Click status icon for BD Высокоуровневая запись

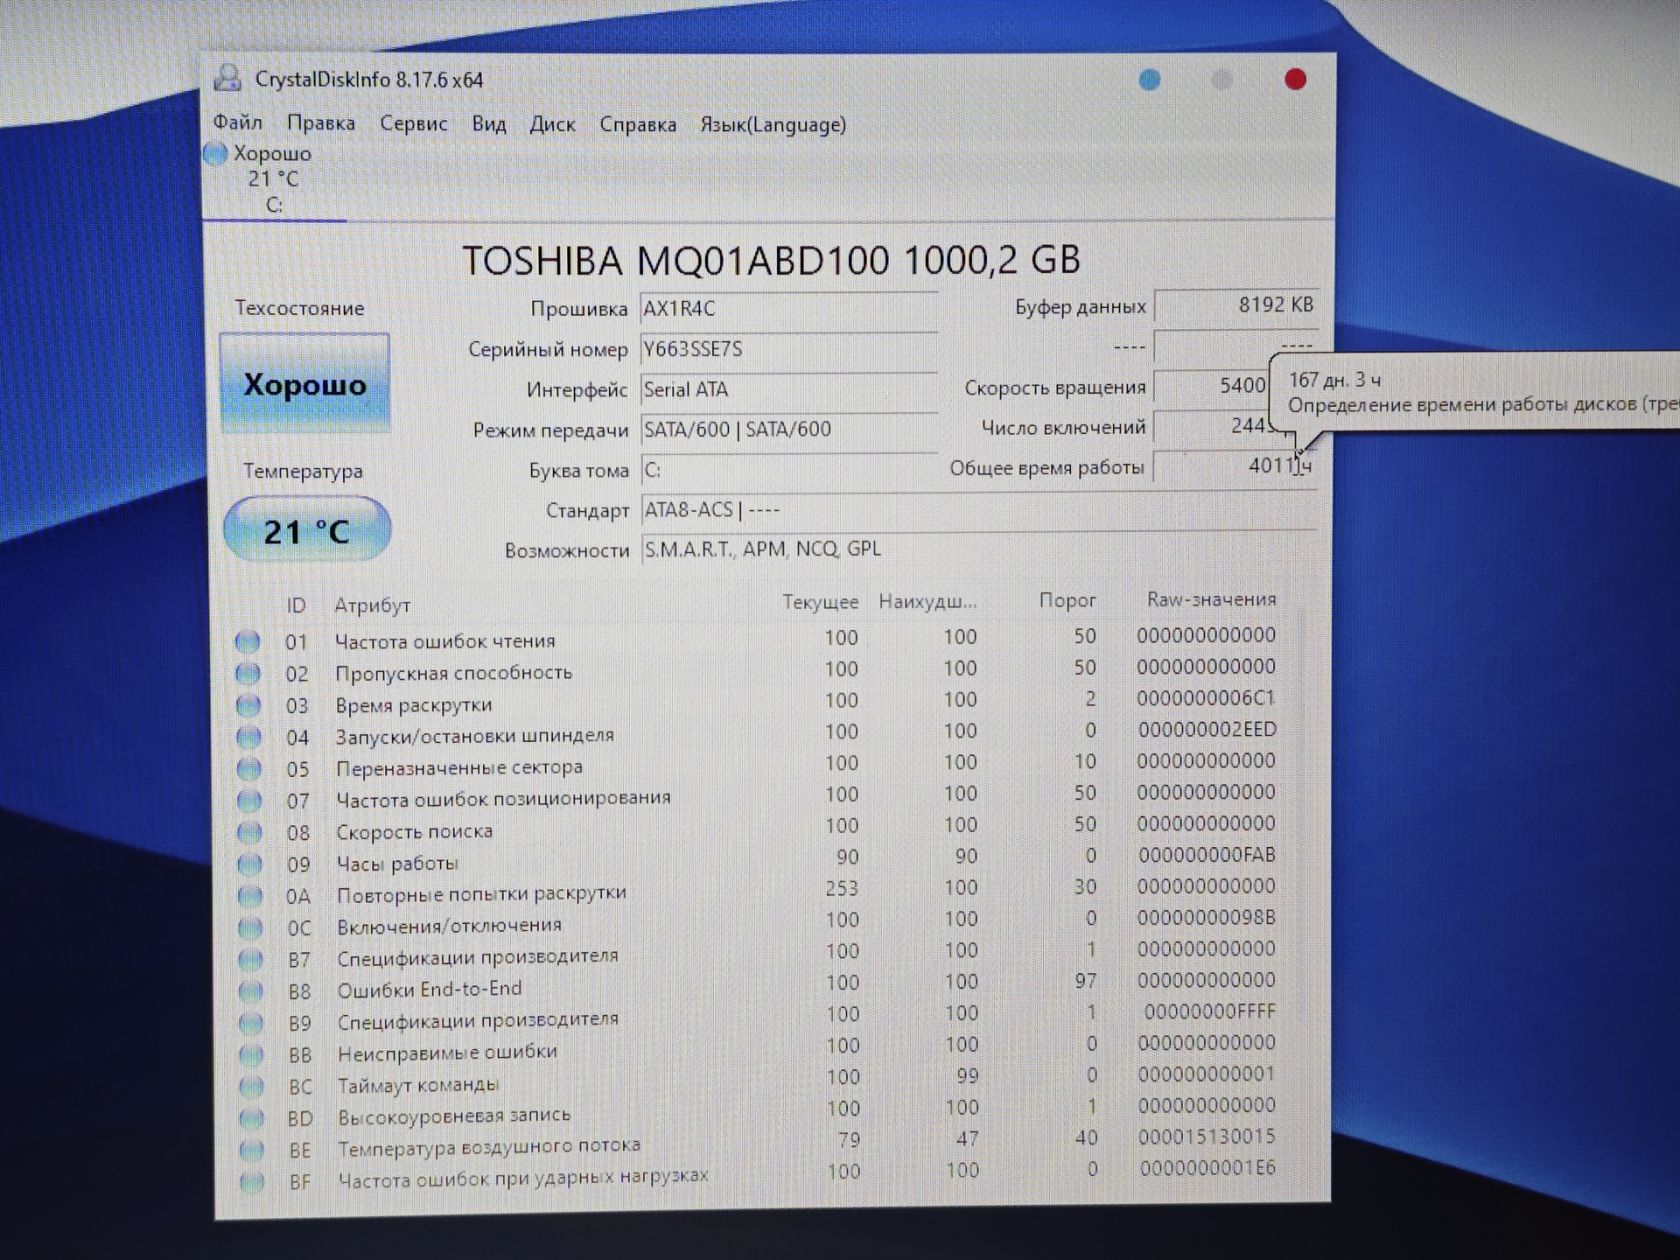pos(252,1118)
